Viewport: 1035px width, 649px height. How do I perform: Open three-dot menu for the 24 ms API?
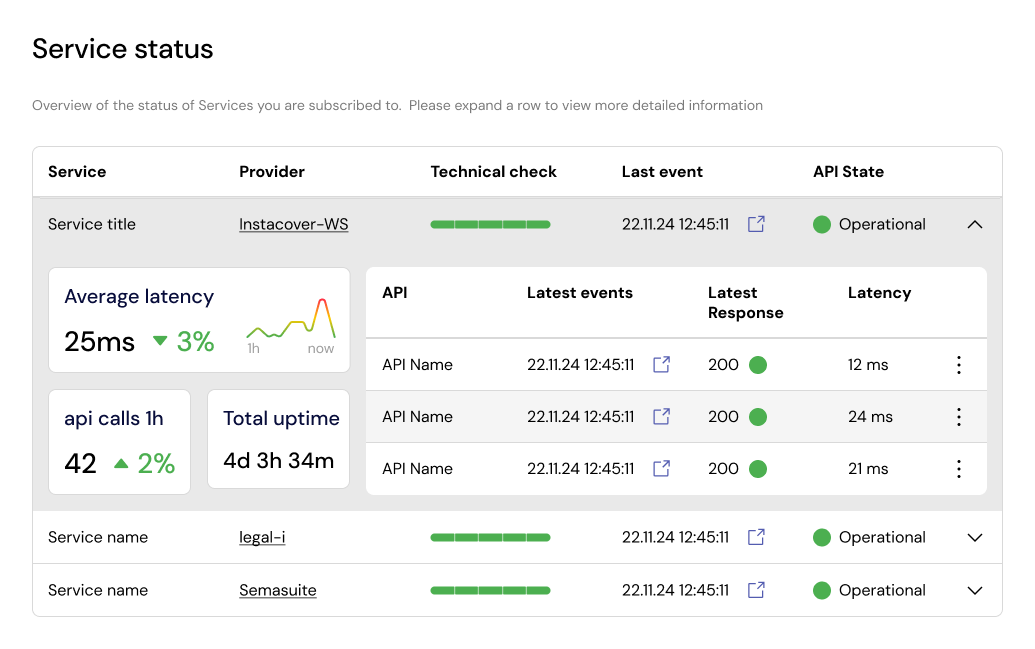tap(958, 417)
